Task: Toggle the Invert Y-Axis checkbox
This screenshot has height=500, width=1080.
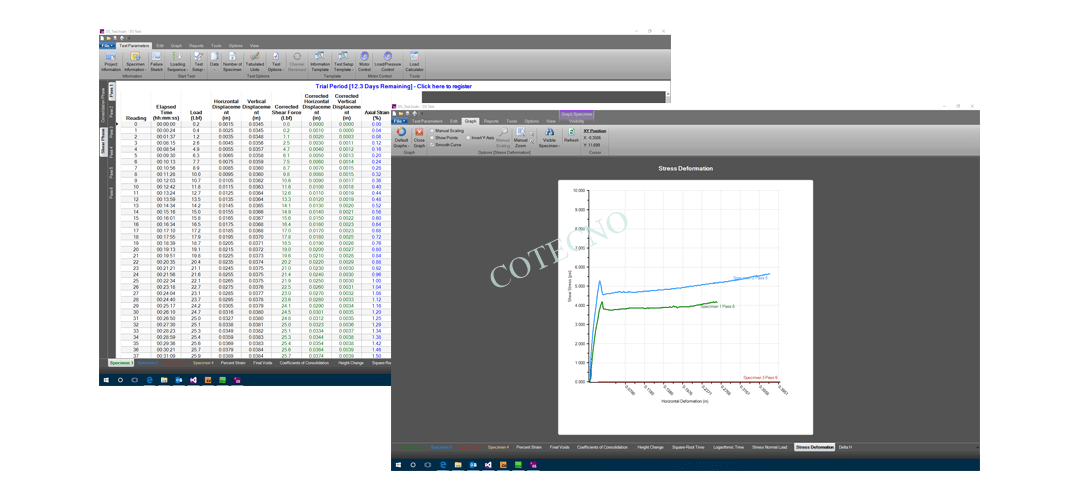Action: [x=468, y=138]
